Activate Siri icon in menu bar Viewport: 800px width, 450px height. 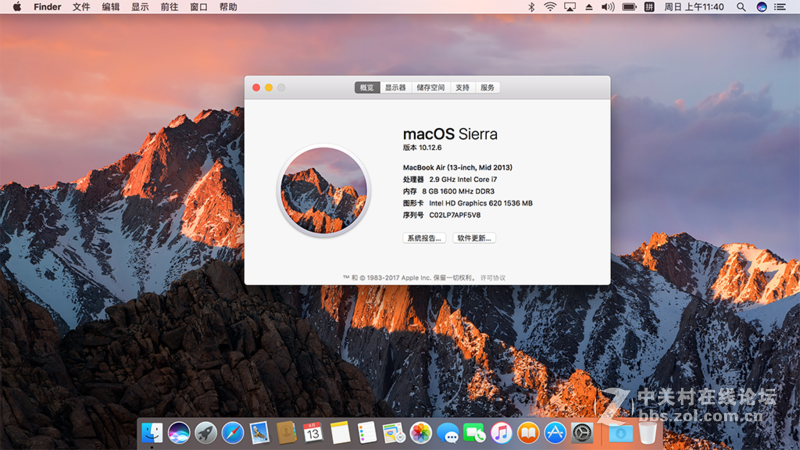(x=762, y=7)
